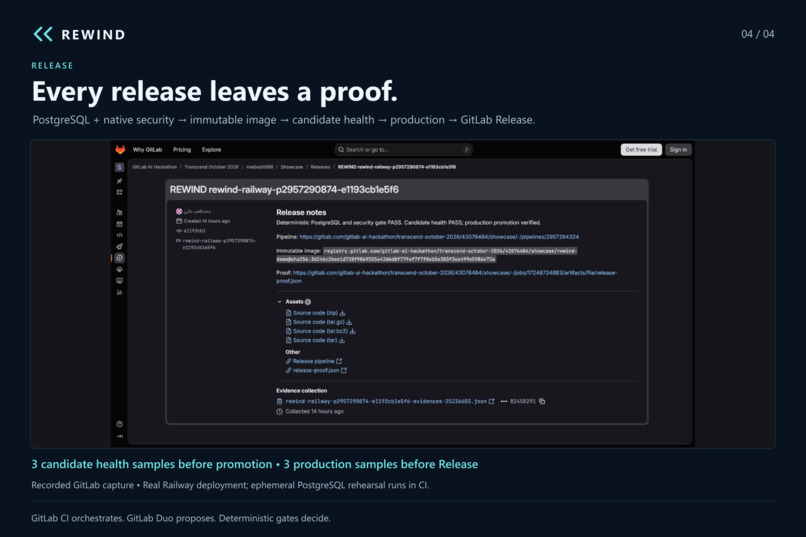Click the release title heading REWIND rewind-railway-p2957290874

(284, 190)
